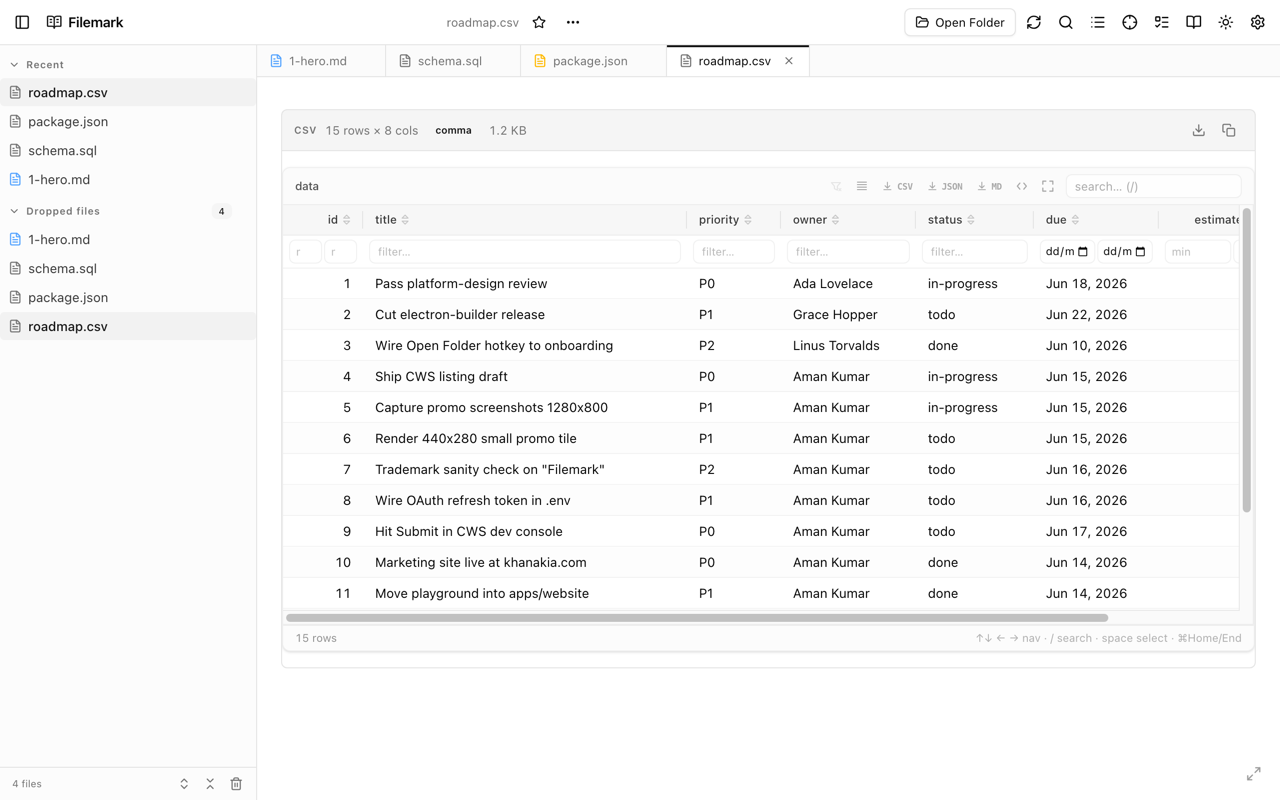
Task: Click the trash icon to clear files
Action: 236,784
